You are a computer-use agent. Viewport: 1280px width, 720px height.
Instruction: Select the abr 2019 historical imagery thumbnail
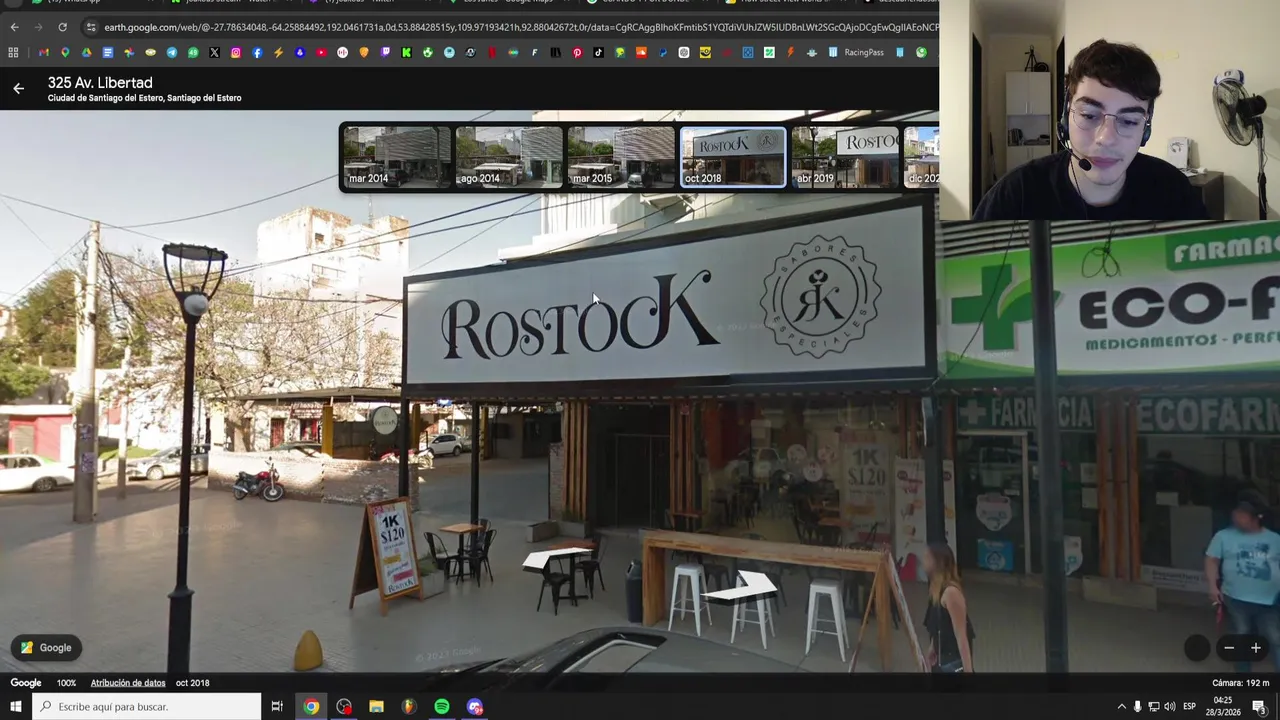coord(844,157)
